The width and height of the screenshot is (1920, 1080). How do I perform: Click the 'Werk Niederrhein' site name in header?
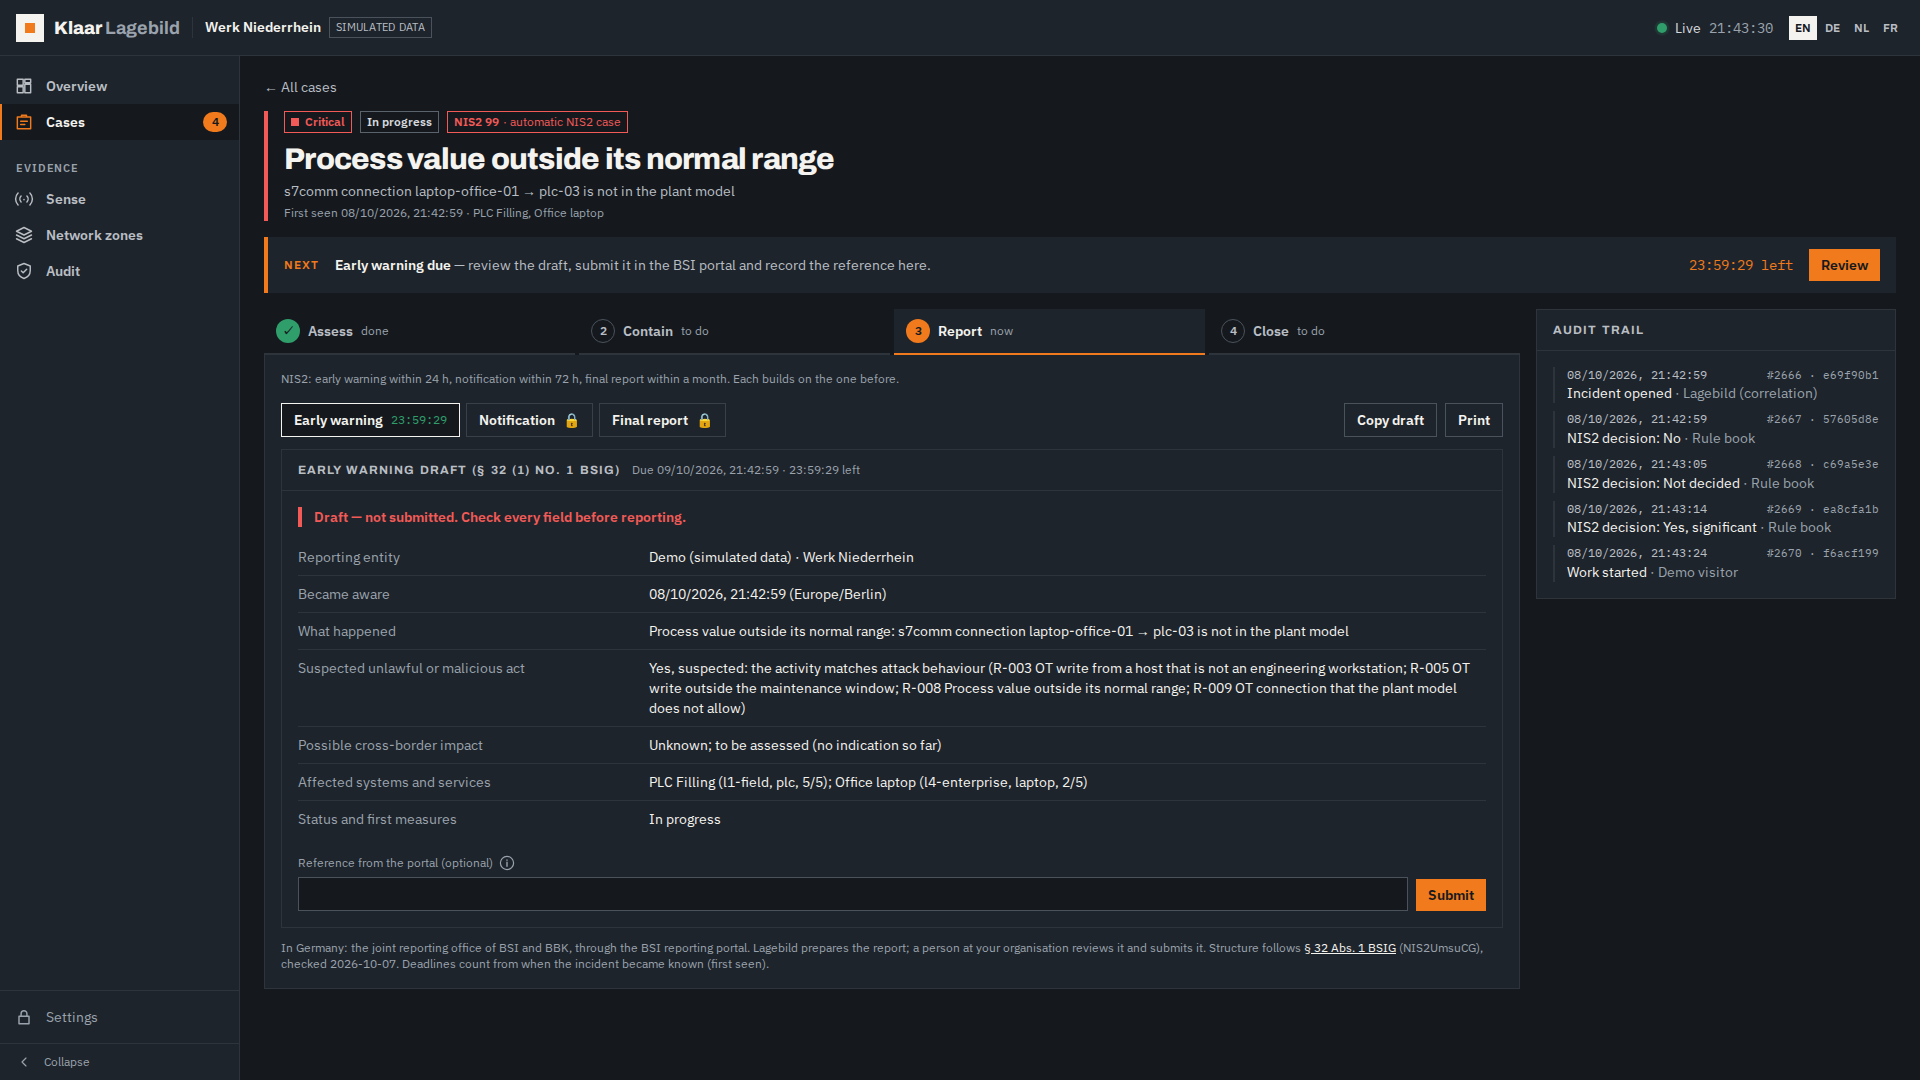263,27
